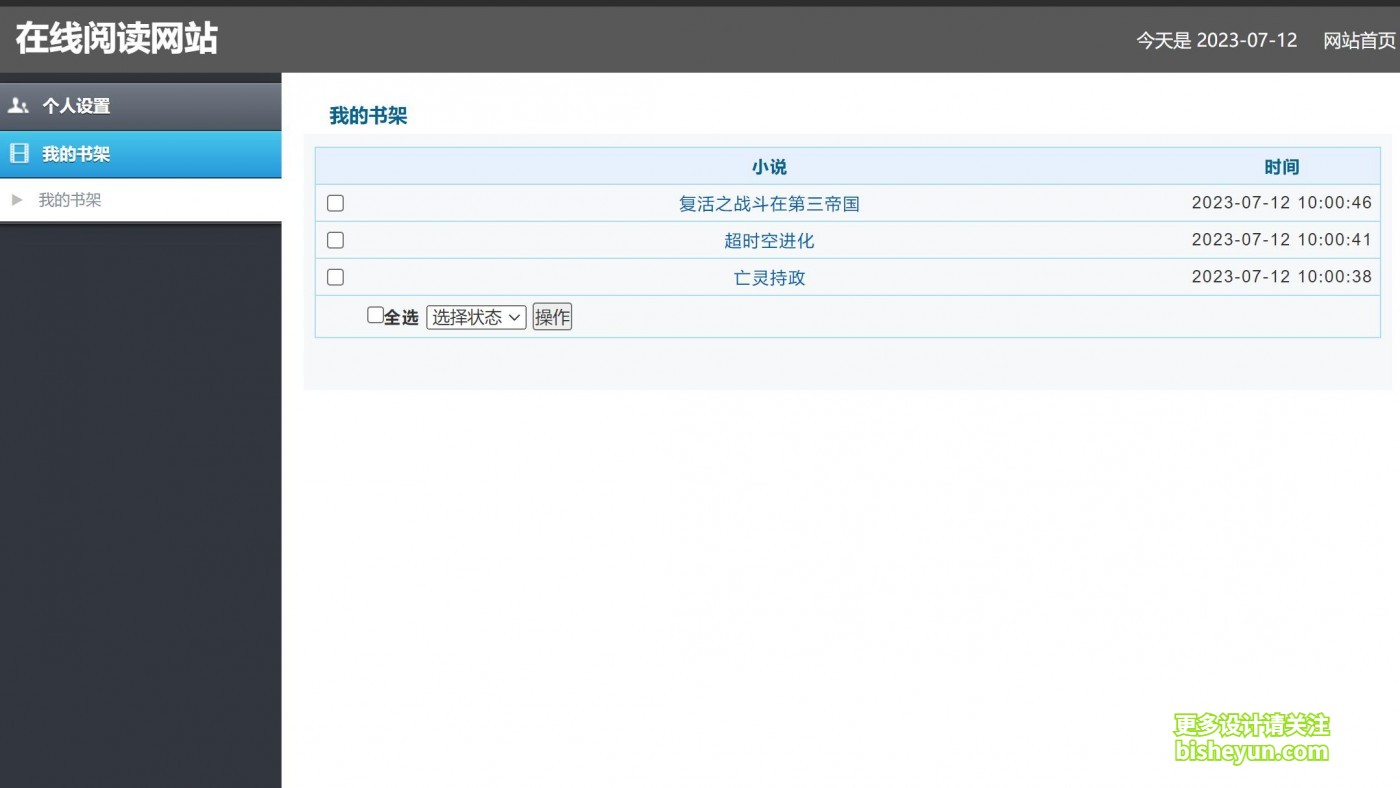Screen dimensions: 1400x788
Task: Click the 时间 column header
Action: (1281, 167)
